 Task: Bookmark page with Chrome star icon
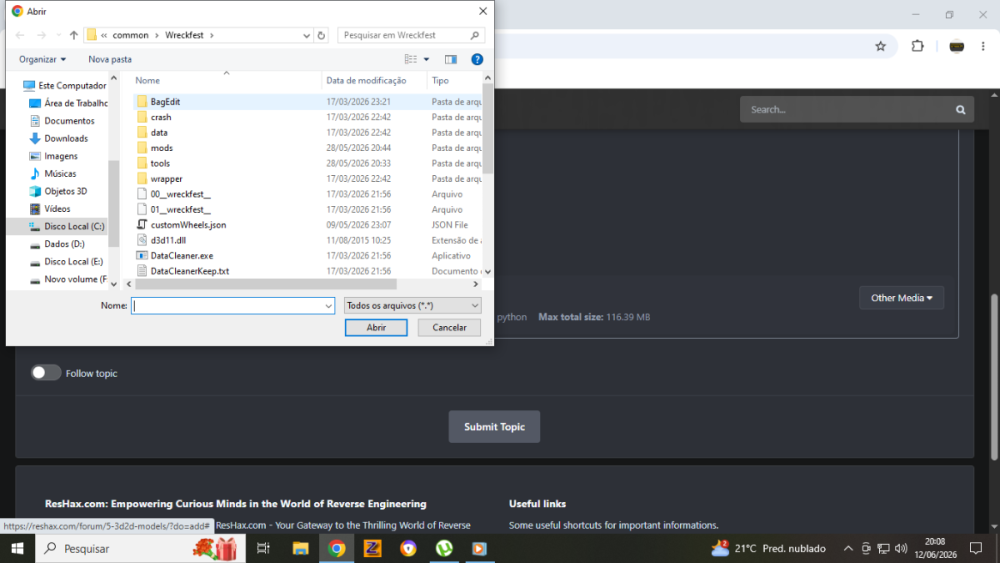coord(881,46)
